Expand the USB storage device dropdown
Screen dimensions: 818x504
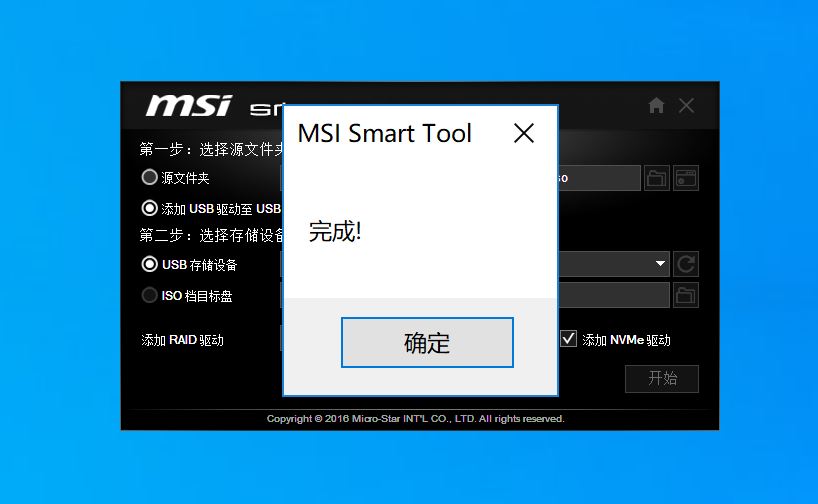pyautogui.click(x=660, y=264)
